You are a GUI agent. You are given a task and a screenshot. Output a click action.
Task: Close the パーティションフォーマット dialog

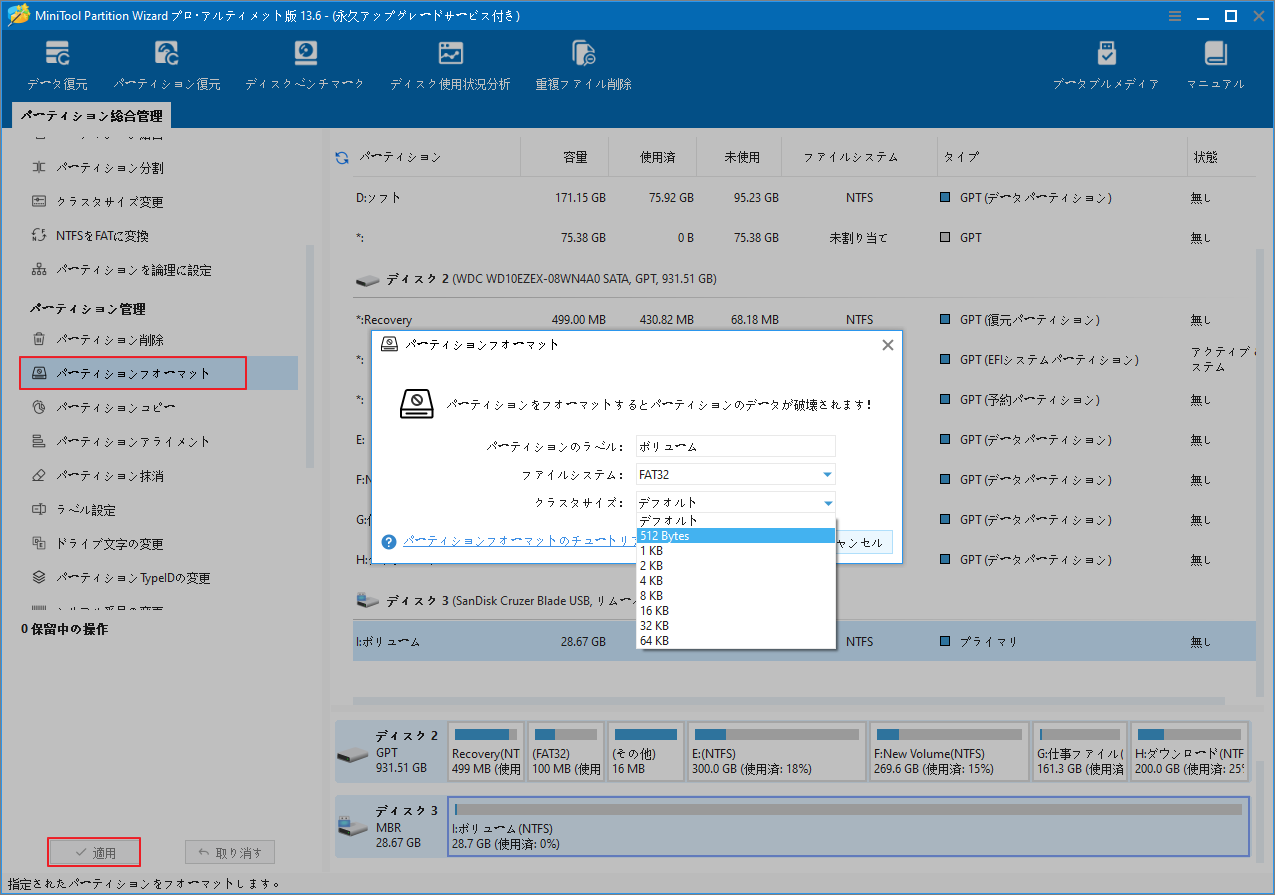tap(887, 345)
